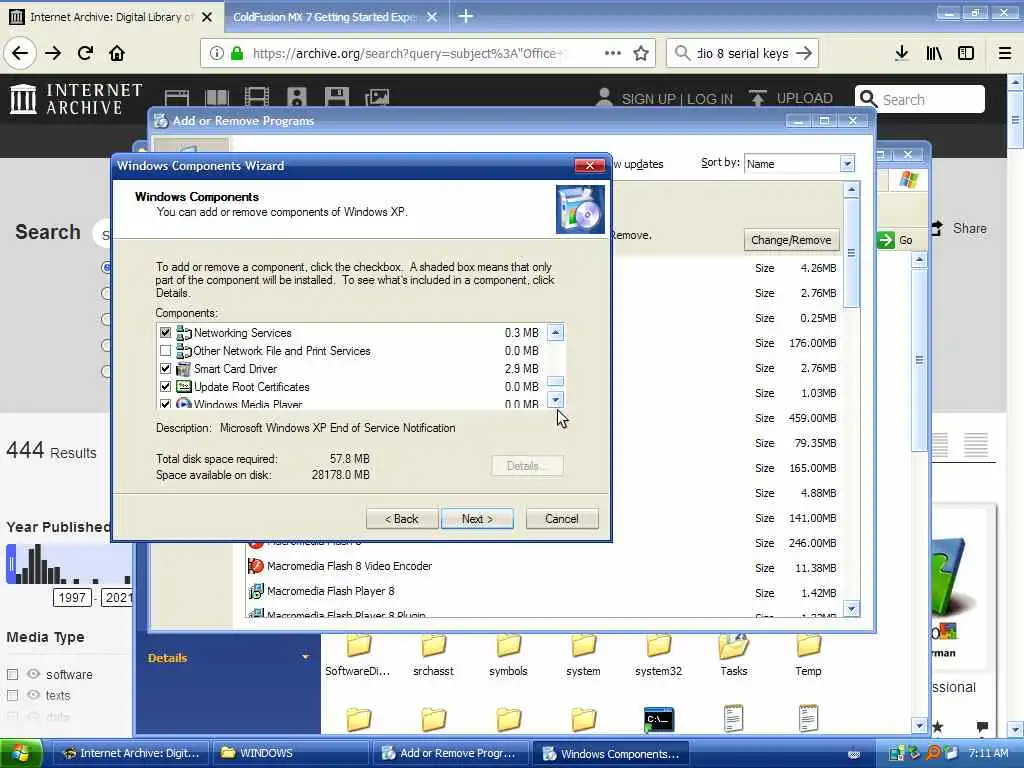
Task: Click the SIGN UP link
Action: pos(648,99)
